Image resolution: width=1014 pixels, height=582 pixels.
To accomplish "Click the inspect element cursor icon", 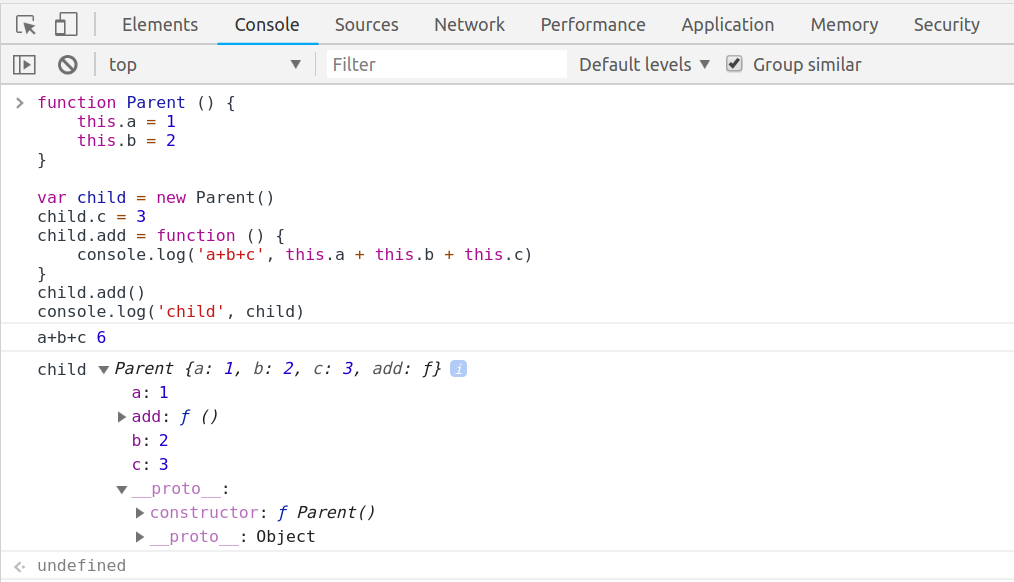I will click(27, 25).
